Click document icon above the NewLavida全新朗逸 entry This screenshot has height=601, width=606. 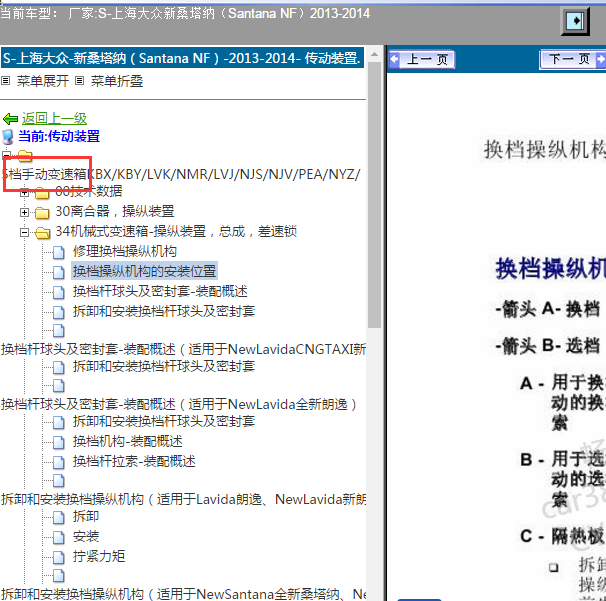coord(59,386)
